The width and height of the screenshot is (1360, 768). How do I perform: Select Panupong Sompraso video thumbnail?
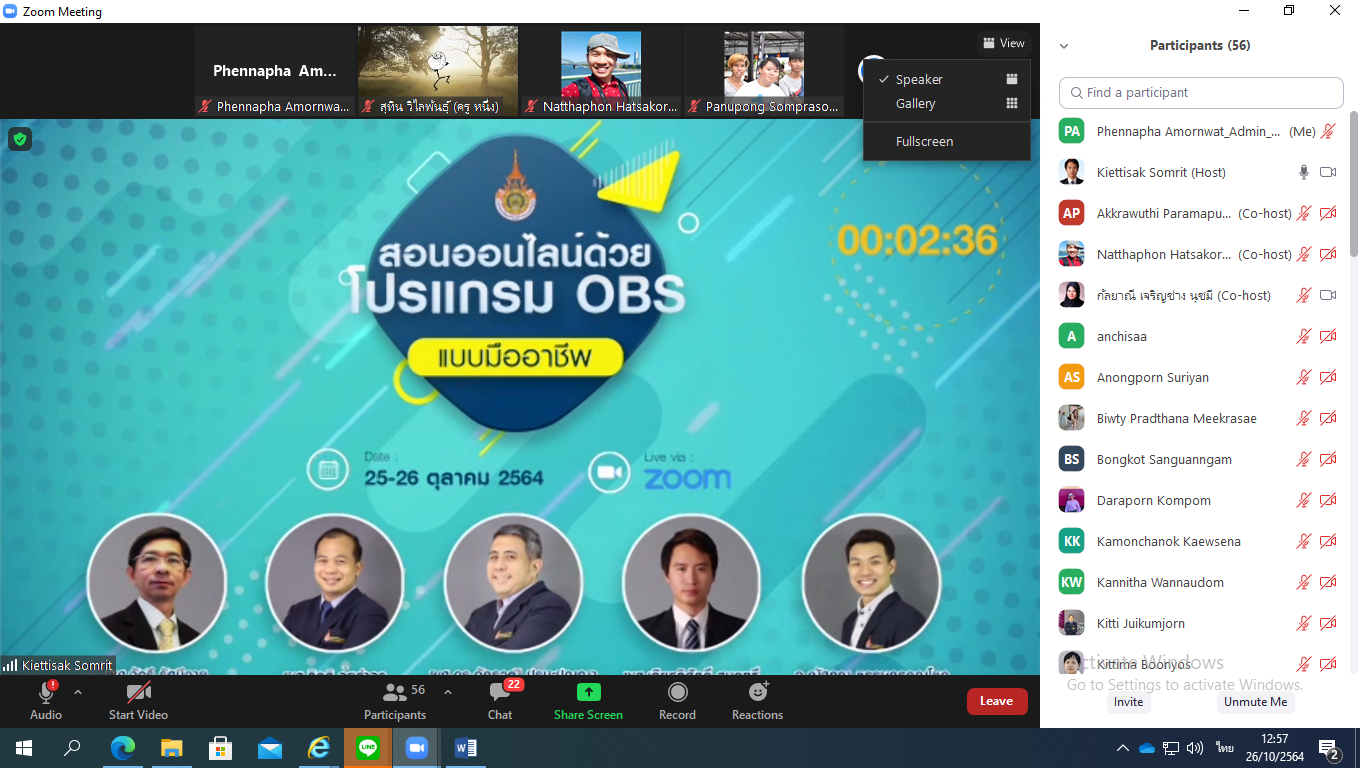tap(764, 72)
